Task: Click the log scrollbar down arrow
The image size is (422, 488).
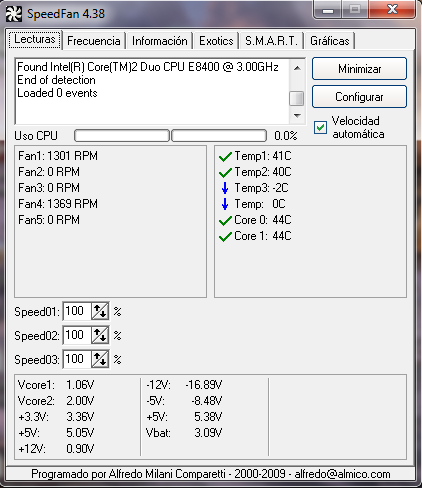Action: (297, 116)
